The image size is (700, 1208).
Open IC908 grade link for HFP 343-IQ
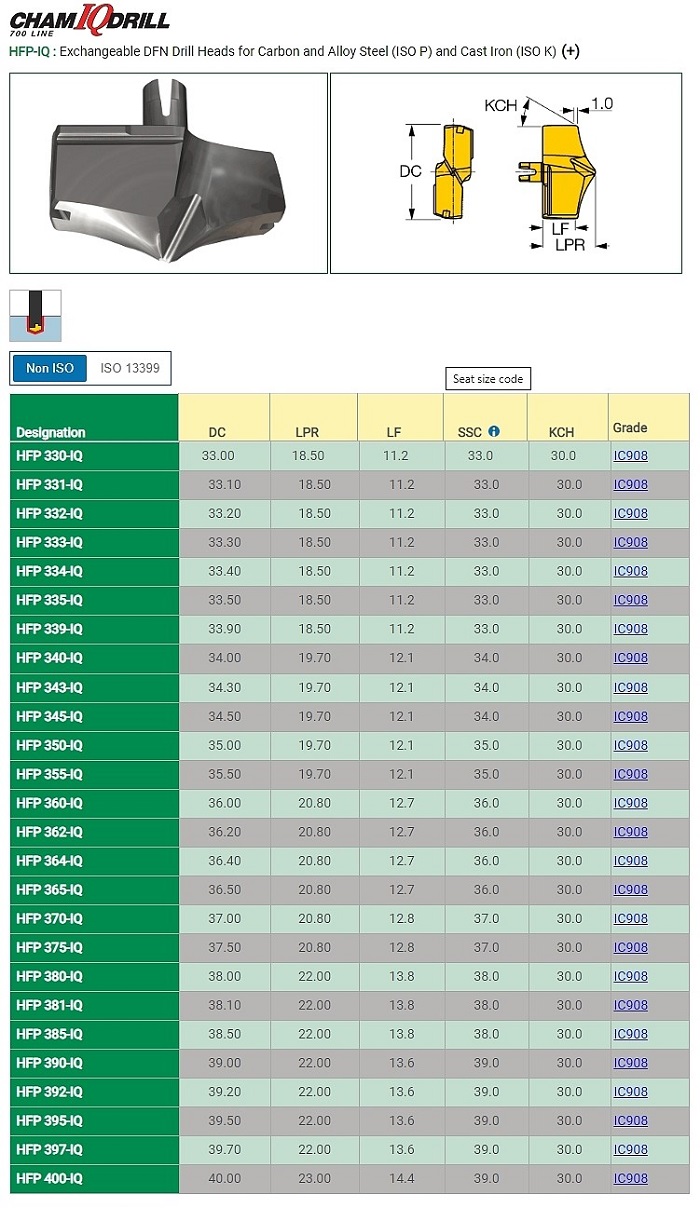click(631, 687)
